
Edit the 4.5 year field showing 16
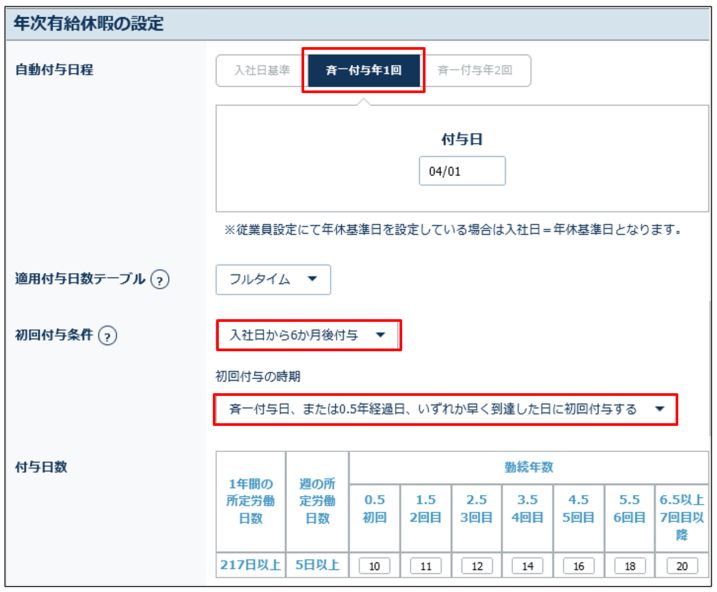[x=579, y=566]
